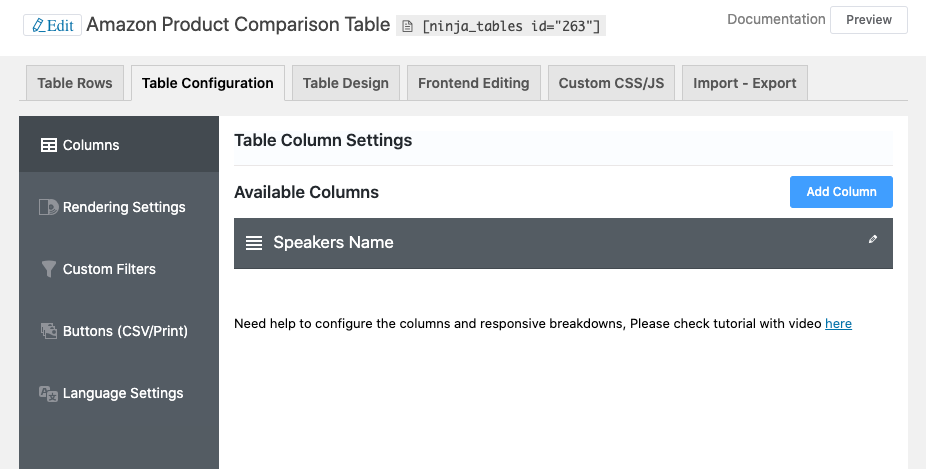Go to the Frontend Editing tab
Screen dimensions: 926x469
[473, 83]
